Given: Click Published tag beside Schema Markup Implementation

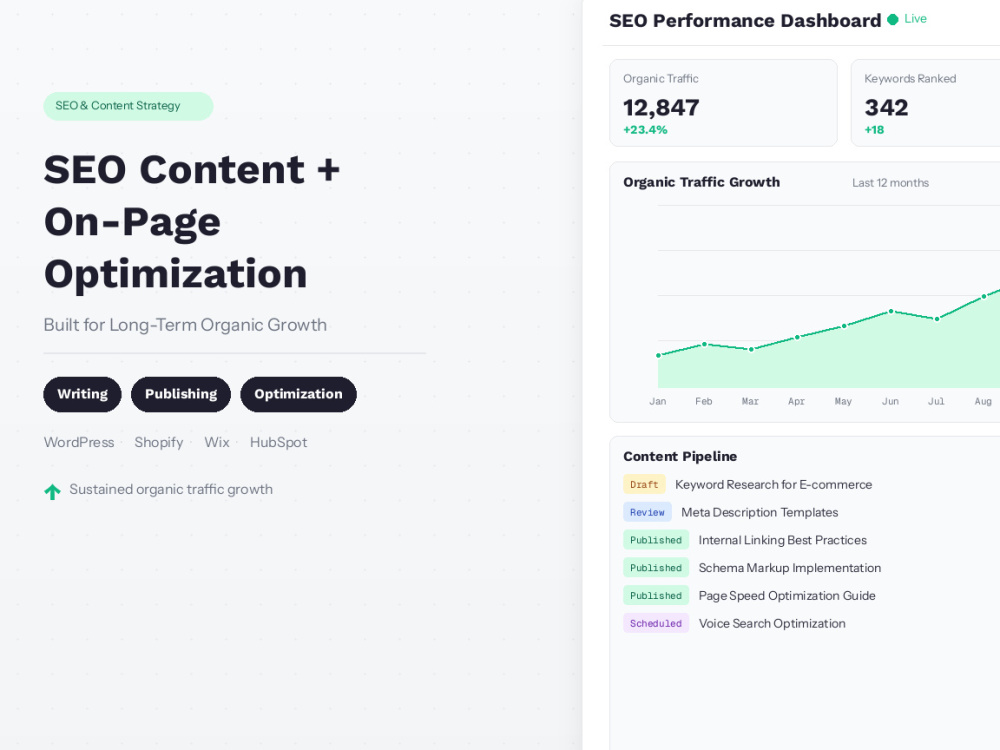Looking at the screenshot, I should [656, 568].
